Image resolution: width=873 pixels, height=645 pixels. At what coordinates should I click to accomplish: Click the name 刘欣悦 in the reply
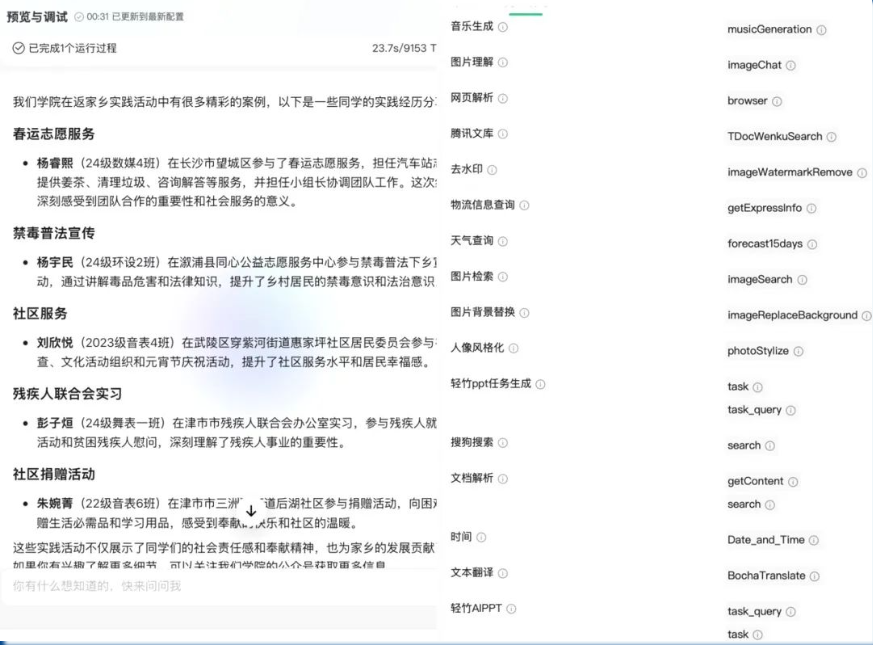55,343
